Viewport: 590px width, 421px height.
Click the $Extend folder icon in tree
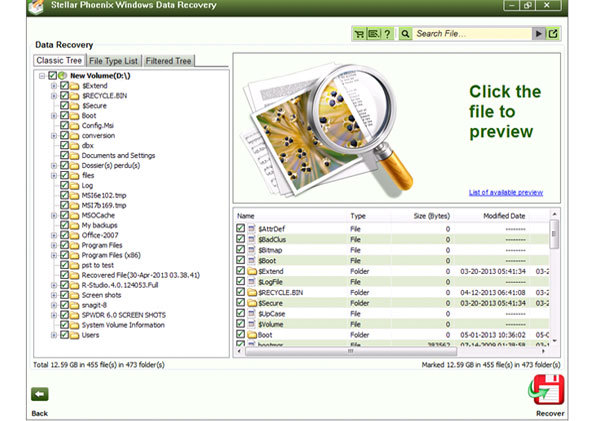pyautogui.click(x=75, y=86)
